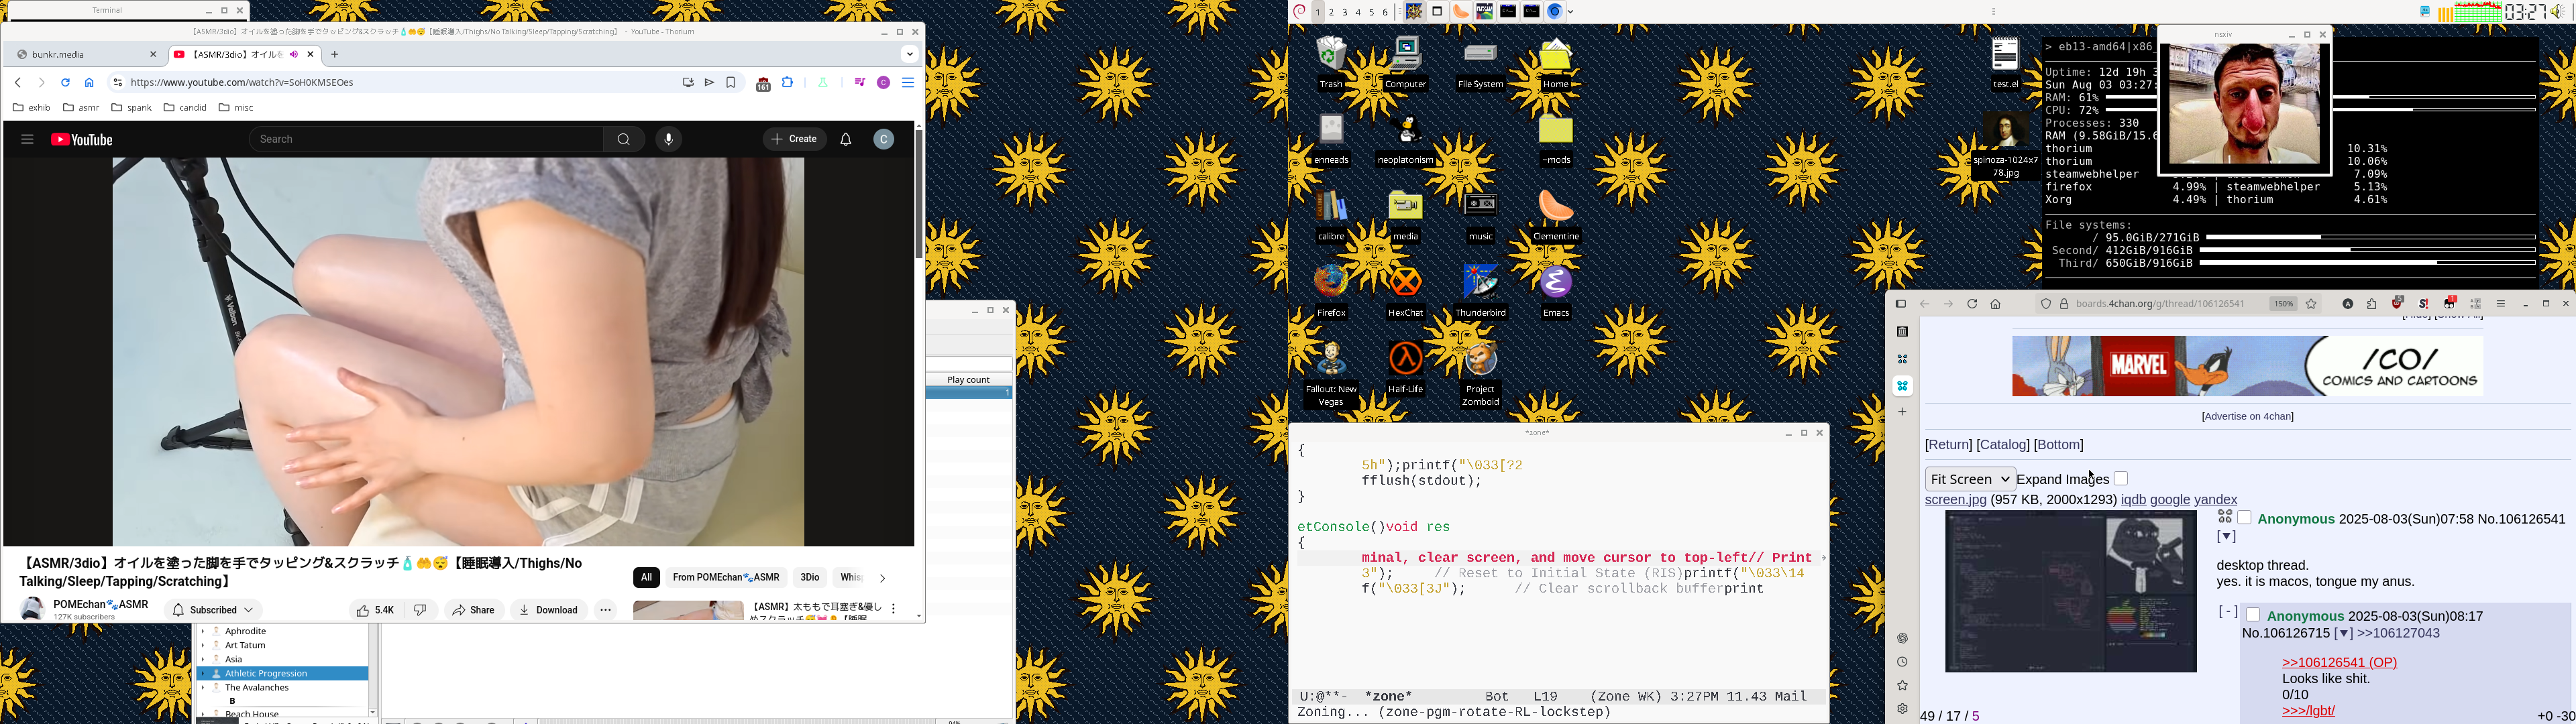Screen dimensions: 2576x724
Task: Click the Download button under the video
Action: tap(548, 610)
